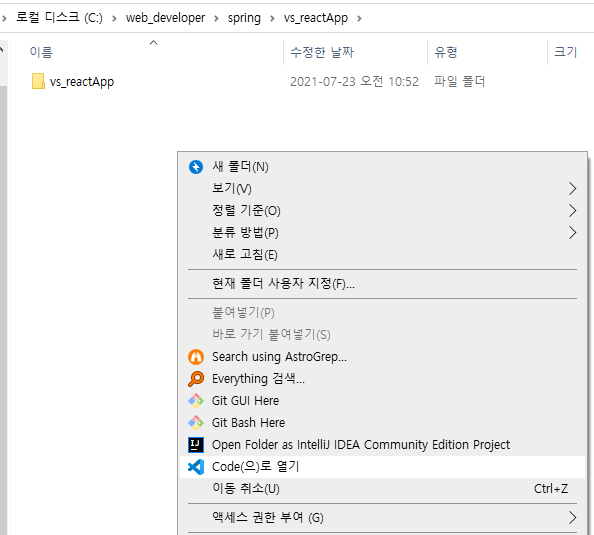This screenshot has height=535, width=594.
Task: Open the dropdown chevron after web_developer
Action: click(216, 18)
